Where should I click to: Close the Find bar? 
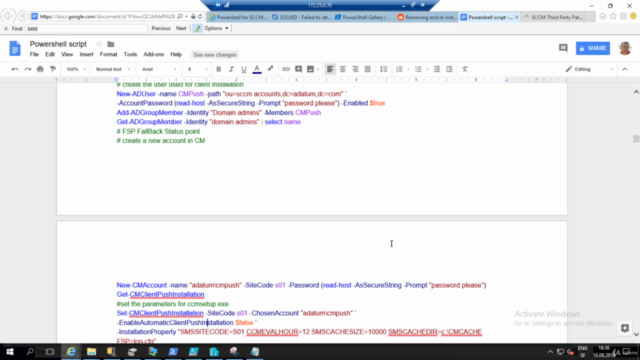click(x=6, y=29)
